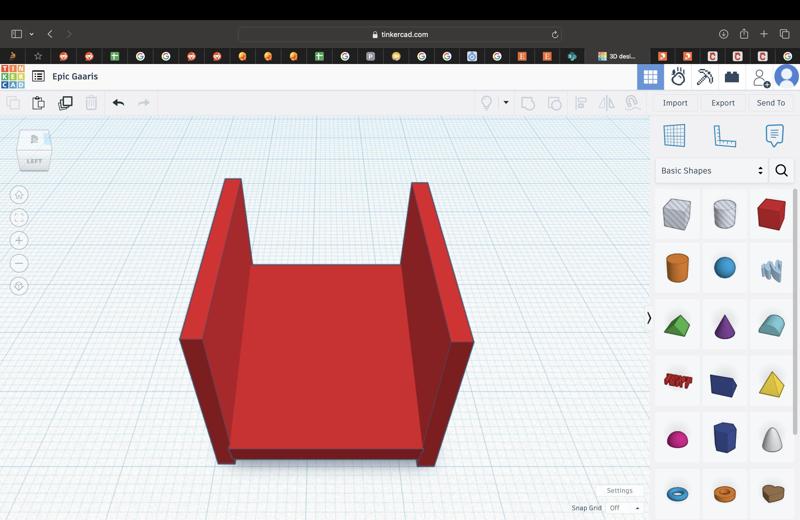Zoom in with the plus button

pos(19,240)
